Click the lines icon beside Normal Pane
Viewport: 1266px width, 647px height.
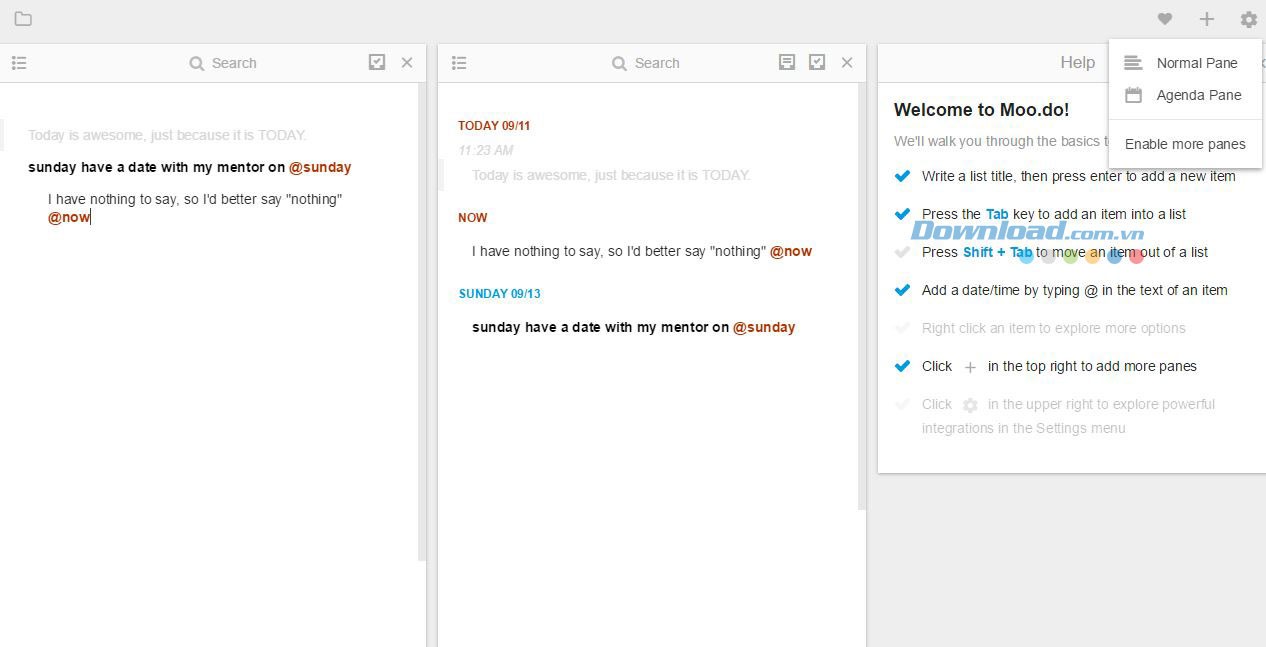pyautogui.click(x=1133, y=63)
